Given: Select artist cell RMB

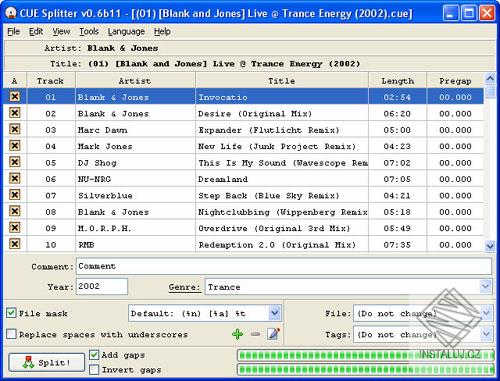Looking at the screenshot, I should click(x=135, y=245).
